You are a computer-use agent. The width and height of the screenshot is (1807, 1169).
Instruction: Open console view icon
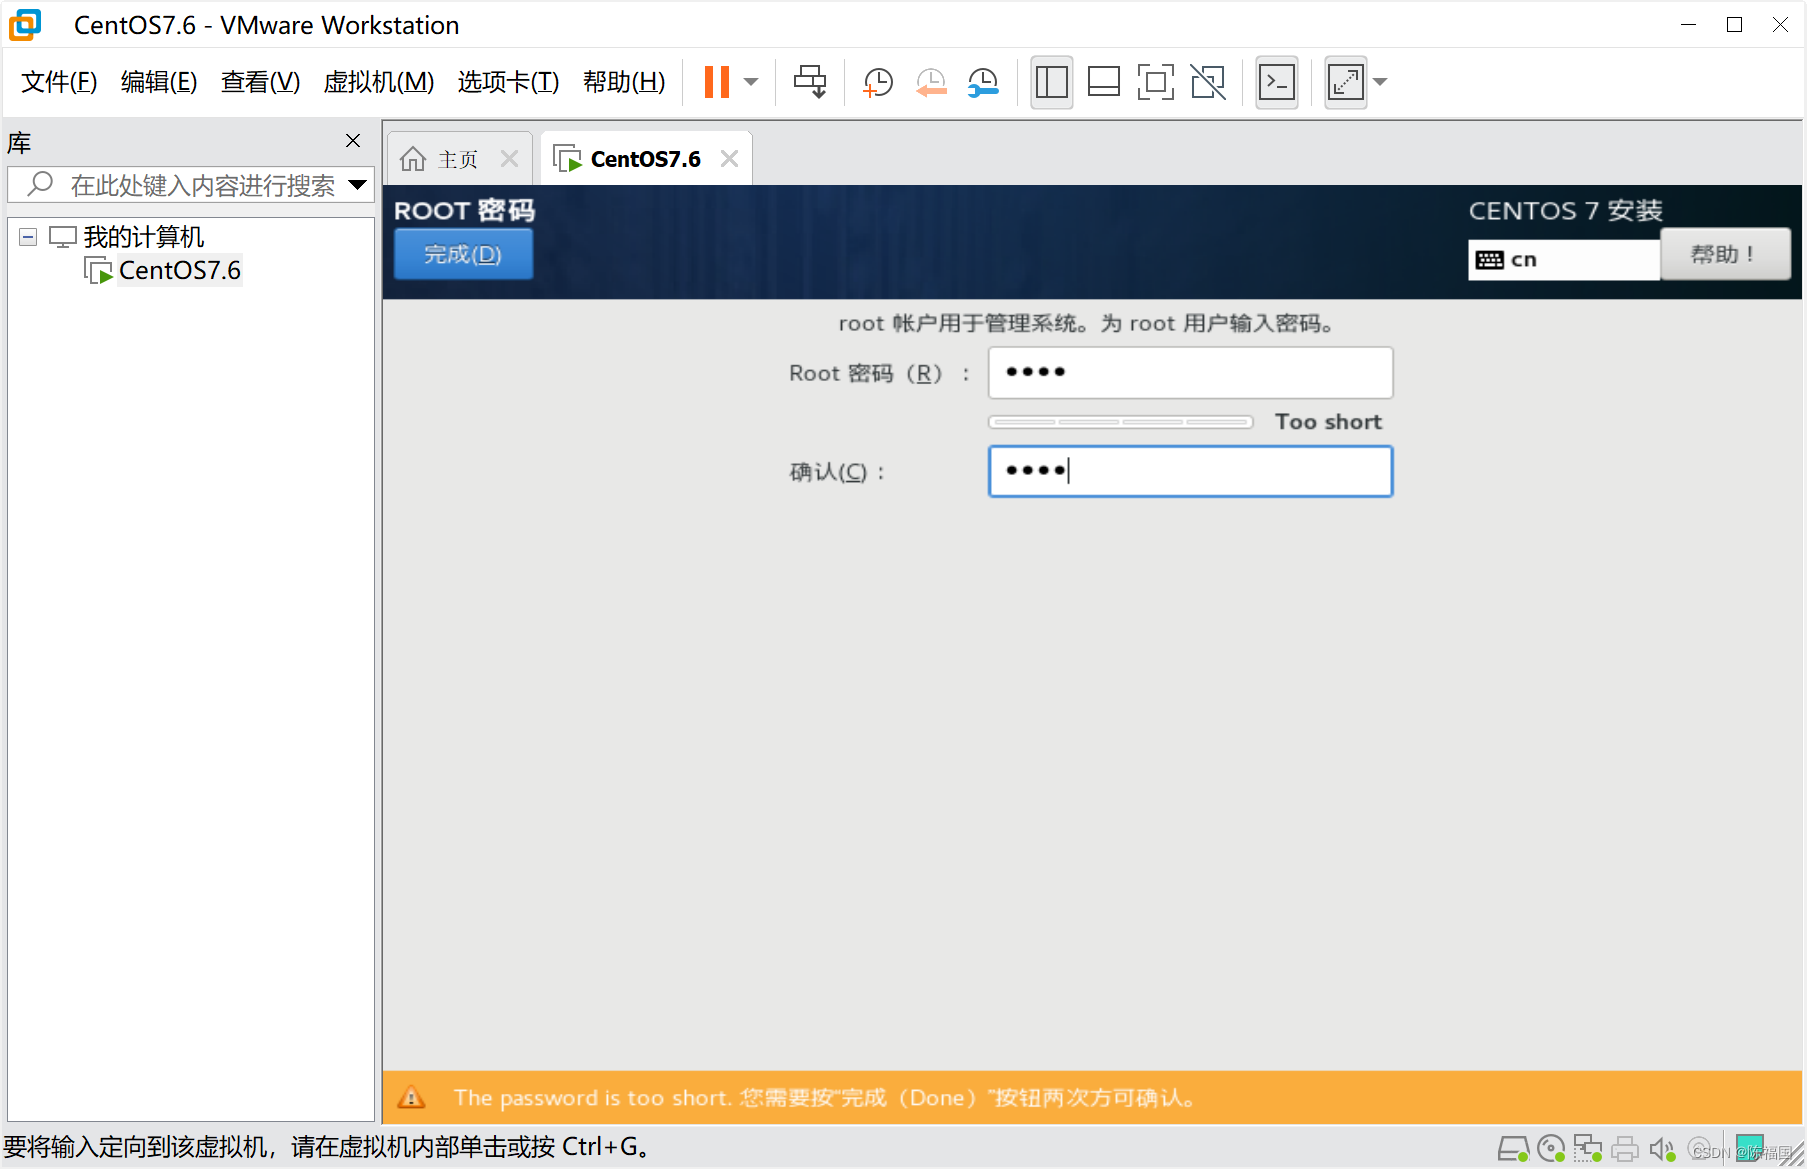(x=1277, y=82)
